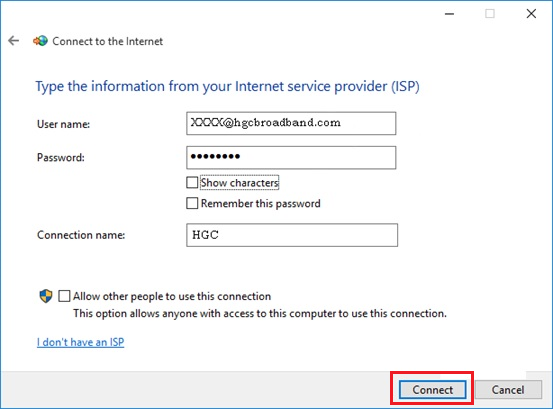Click the User name label

click(63, 124)
